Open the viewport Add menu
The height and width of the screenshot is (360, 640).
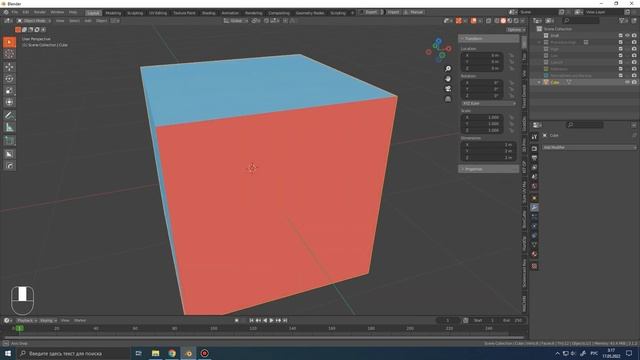tap(88, 20)
